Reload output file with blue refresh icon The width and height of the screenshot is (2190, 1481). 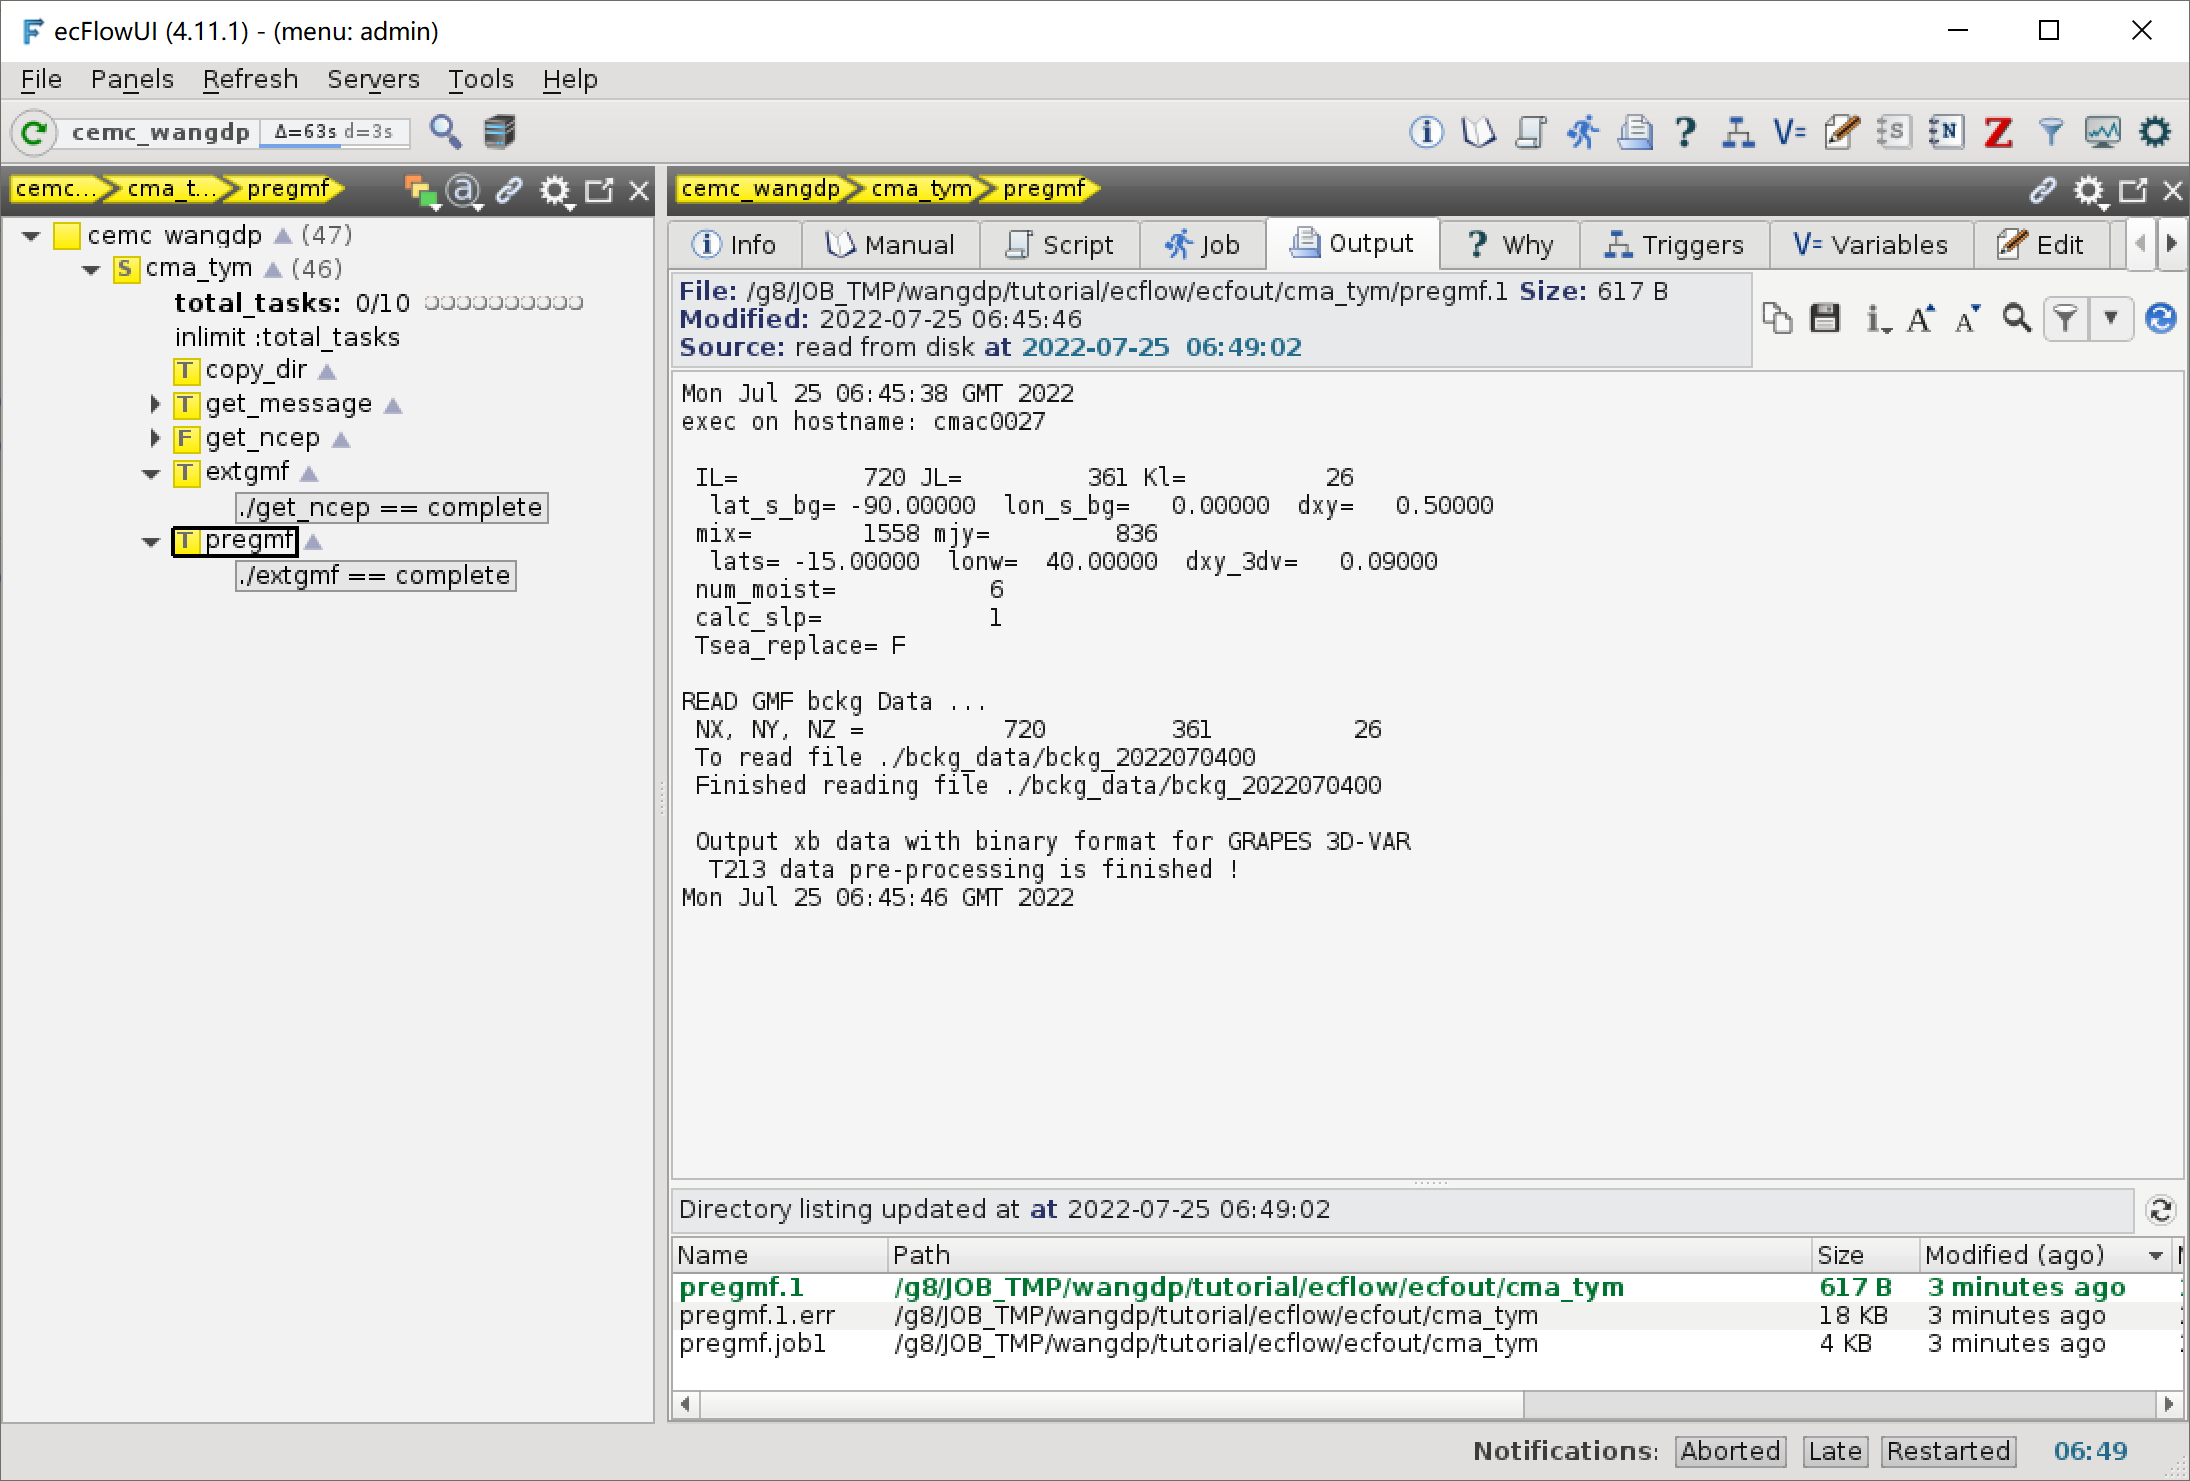point(2161,319)
